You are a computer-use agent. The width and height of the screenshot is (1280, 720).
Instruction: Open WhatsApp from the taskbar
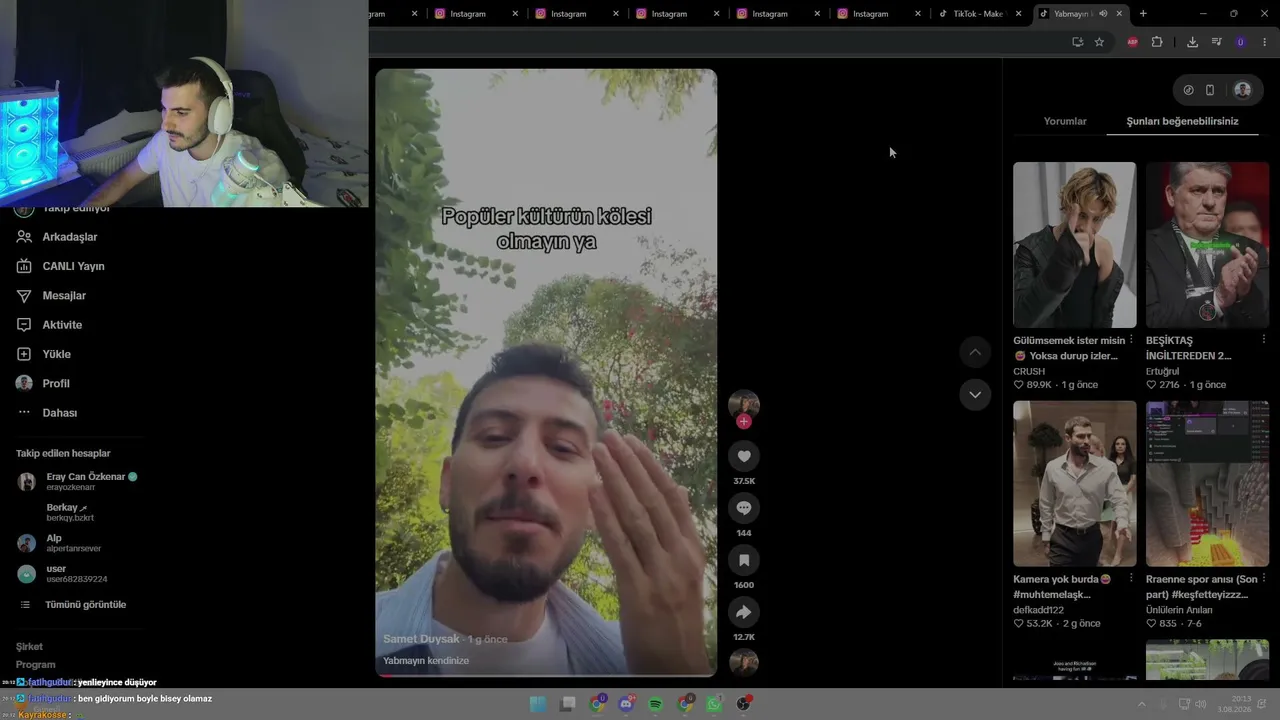pyautogui.click(x=714, y=704)
